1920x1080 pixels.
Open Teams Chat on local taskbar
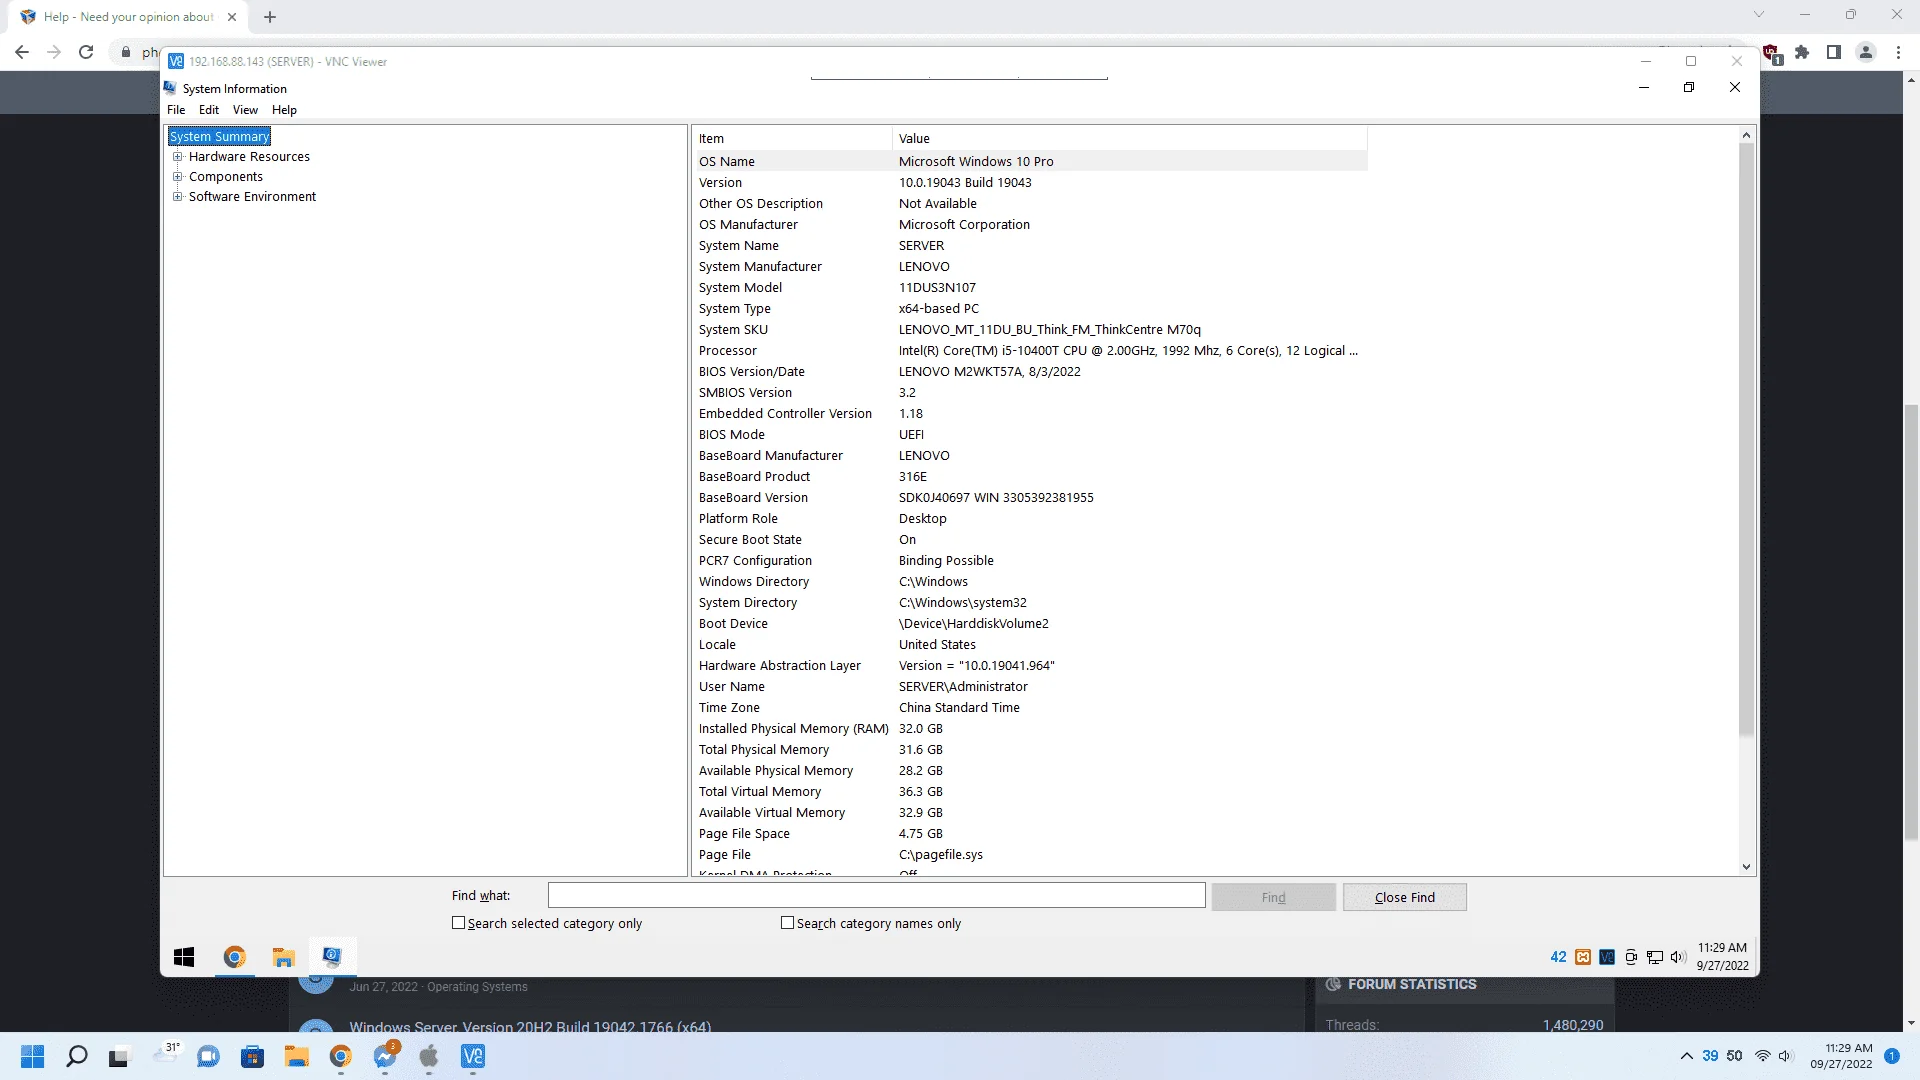coord(208,1056)
